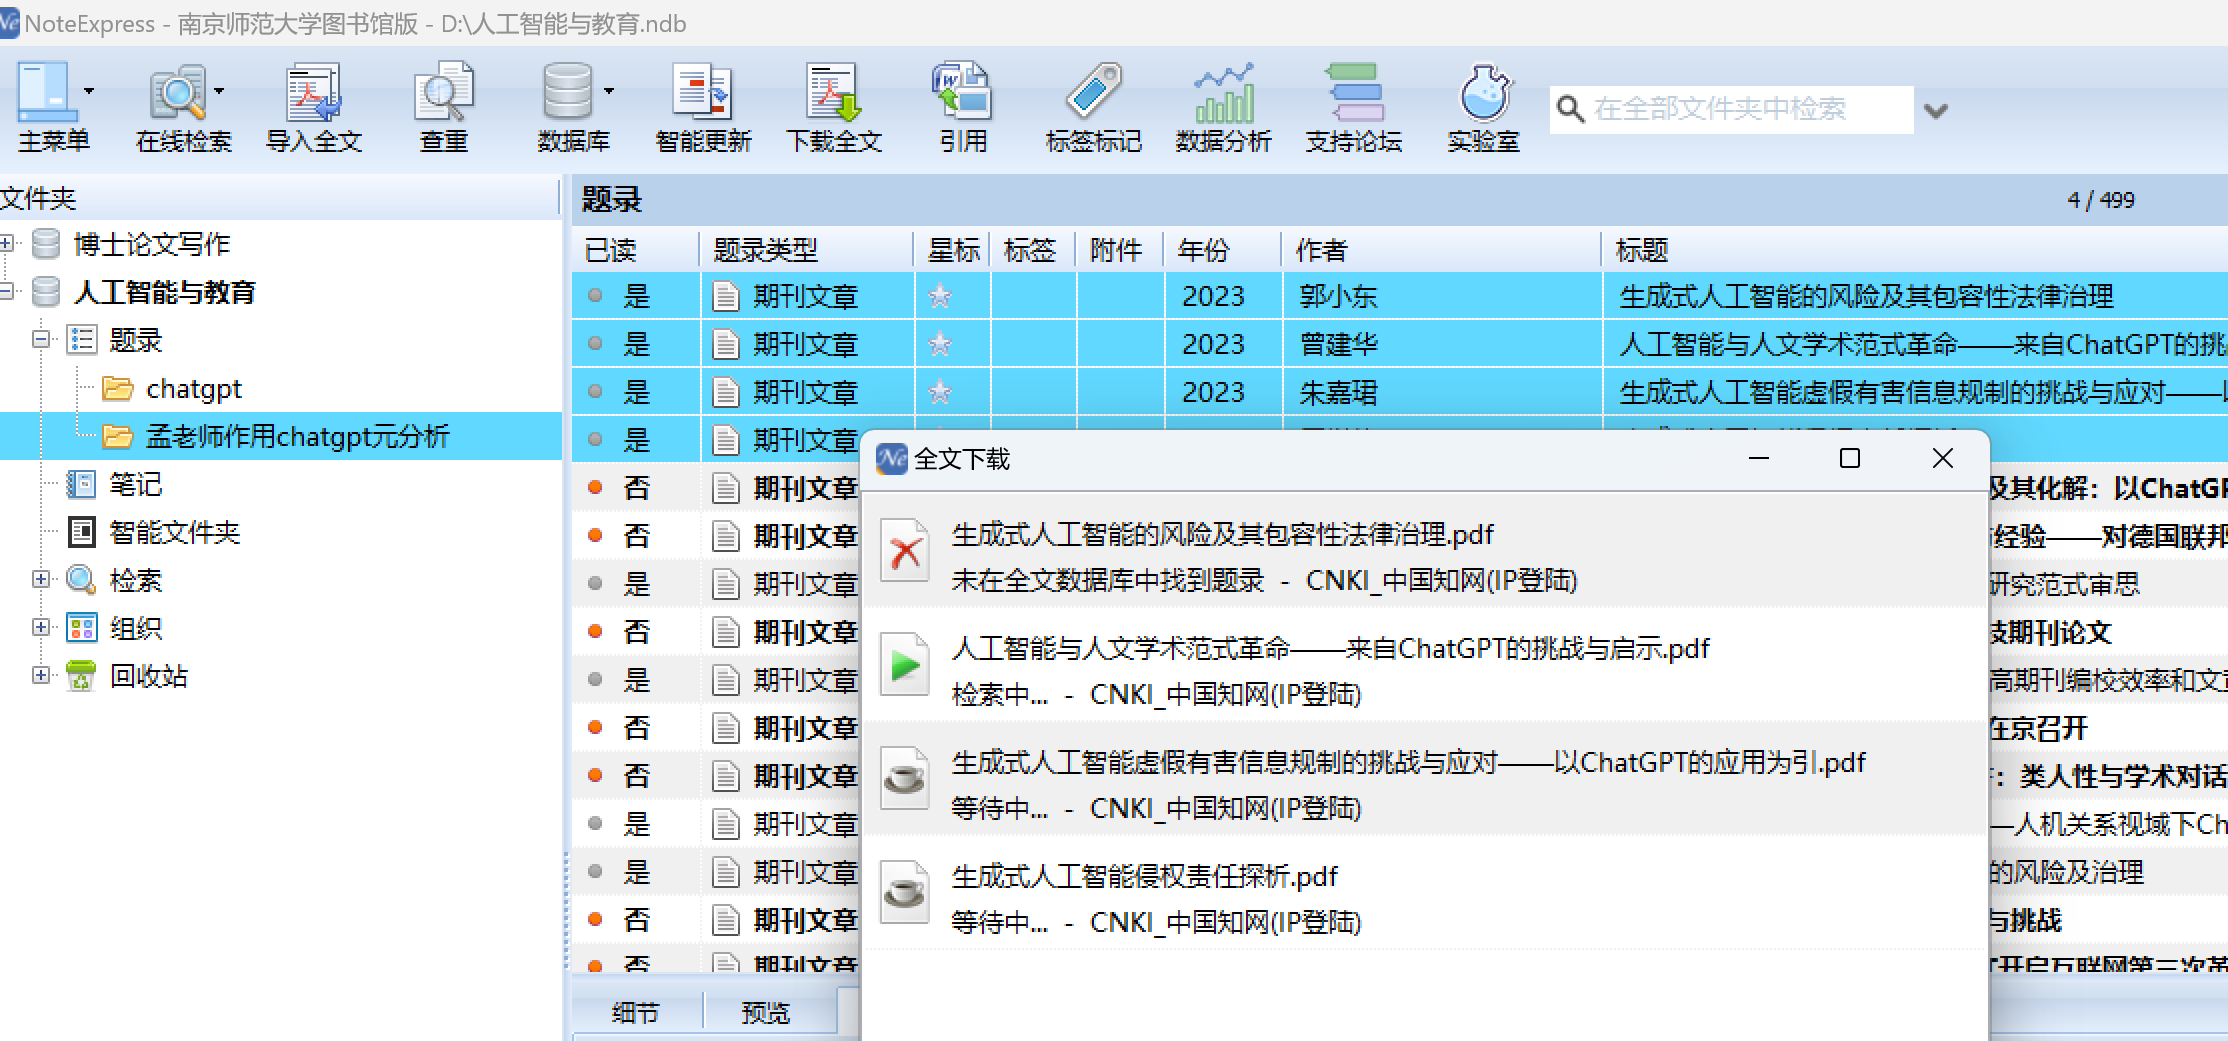Switch to the 细节 tab
Screen dimensions: 2228x1041
tap(636, 1013)
